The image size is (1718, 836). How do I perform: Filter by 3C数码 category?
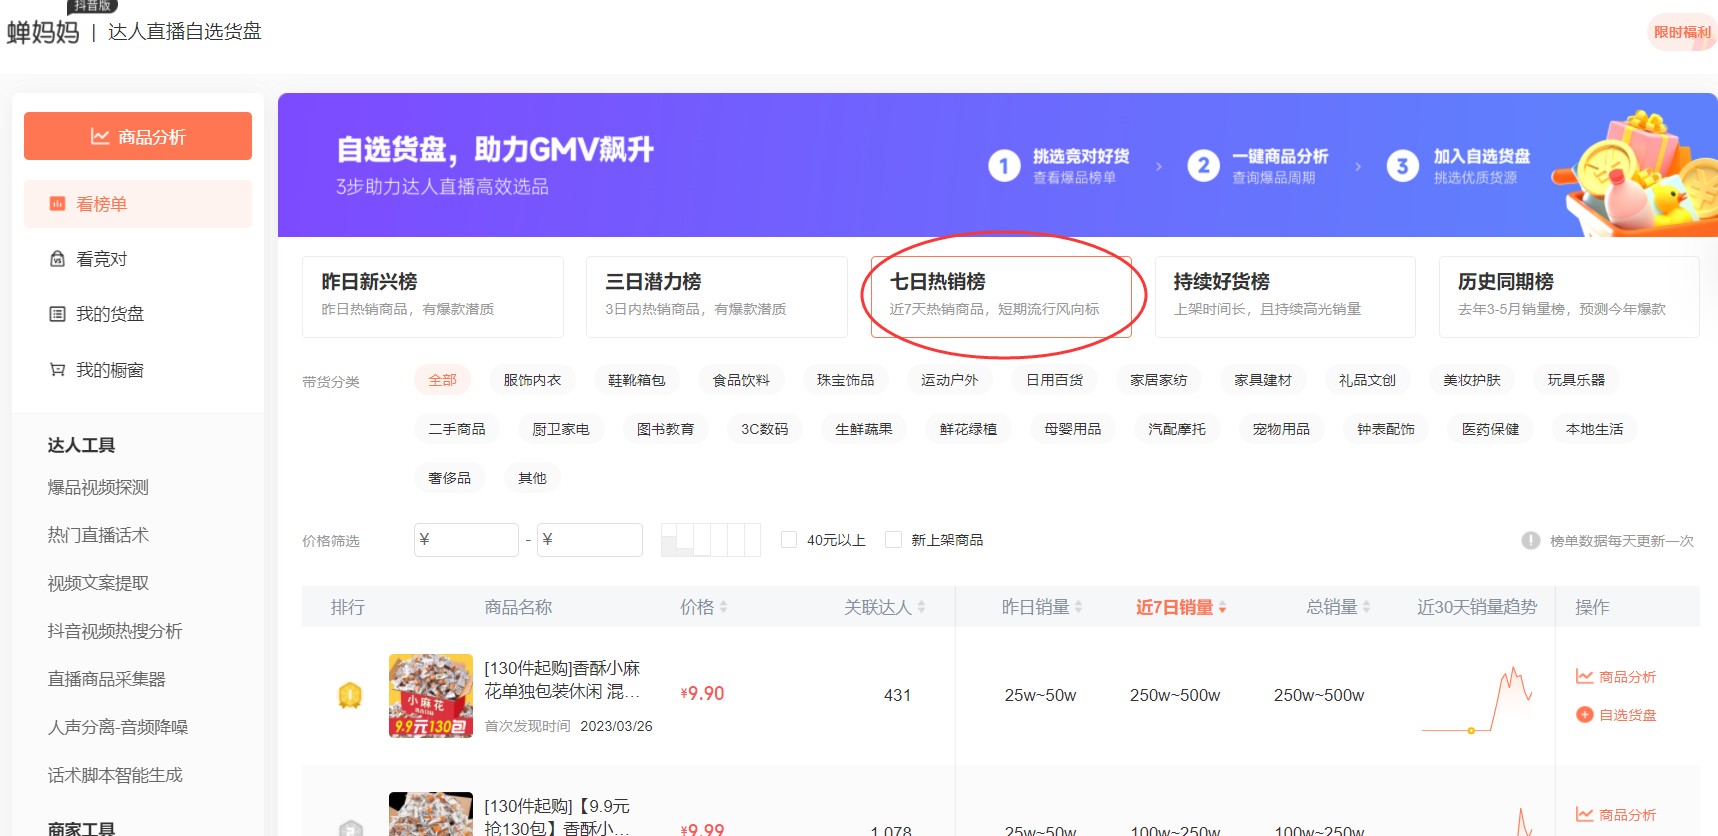764,429
